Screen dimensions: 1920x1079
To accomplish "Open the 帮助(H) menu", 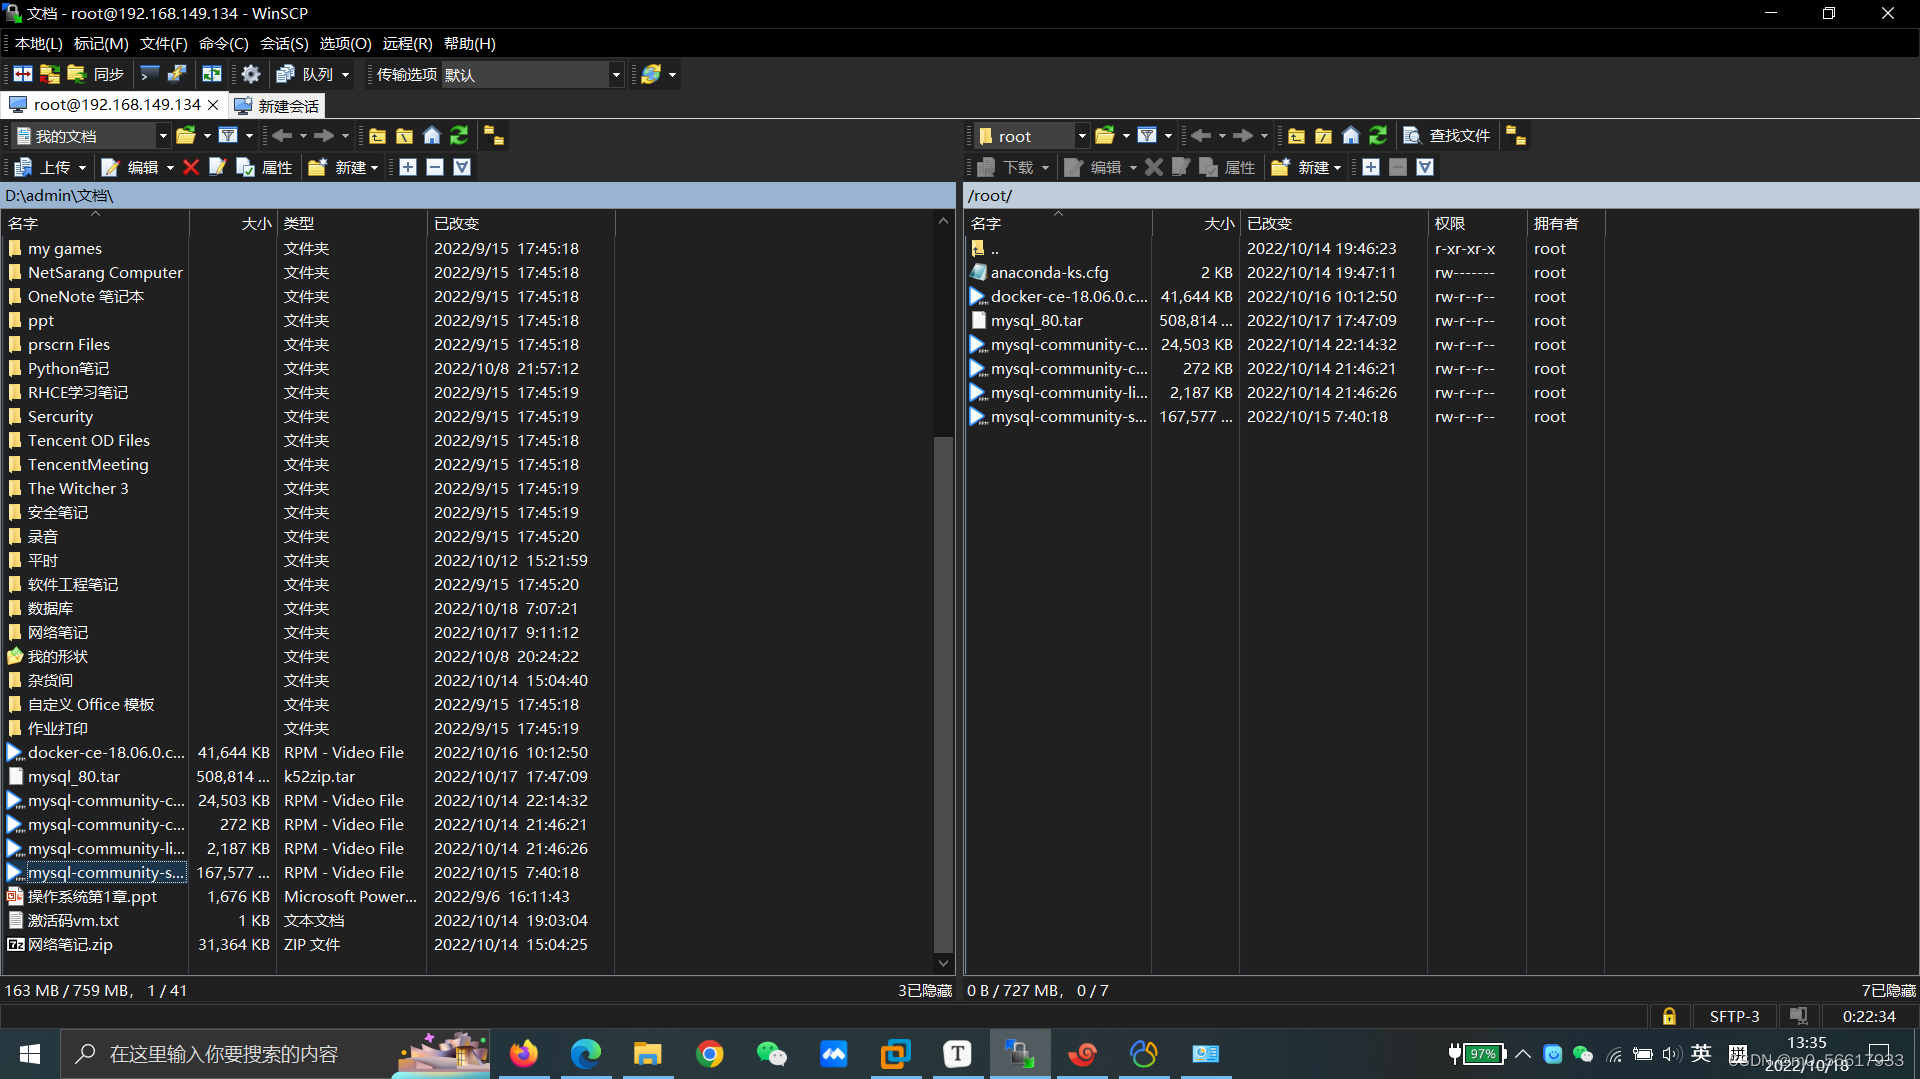I will [x=469, y=44].
